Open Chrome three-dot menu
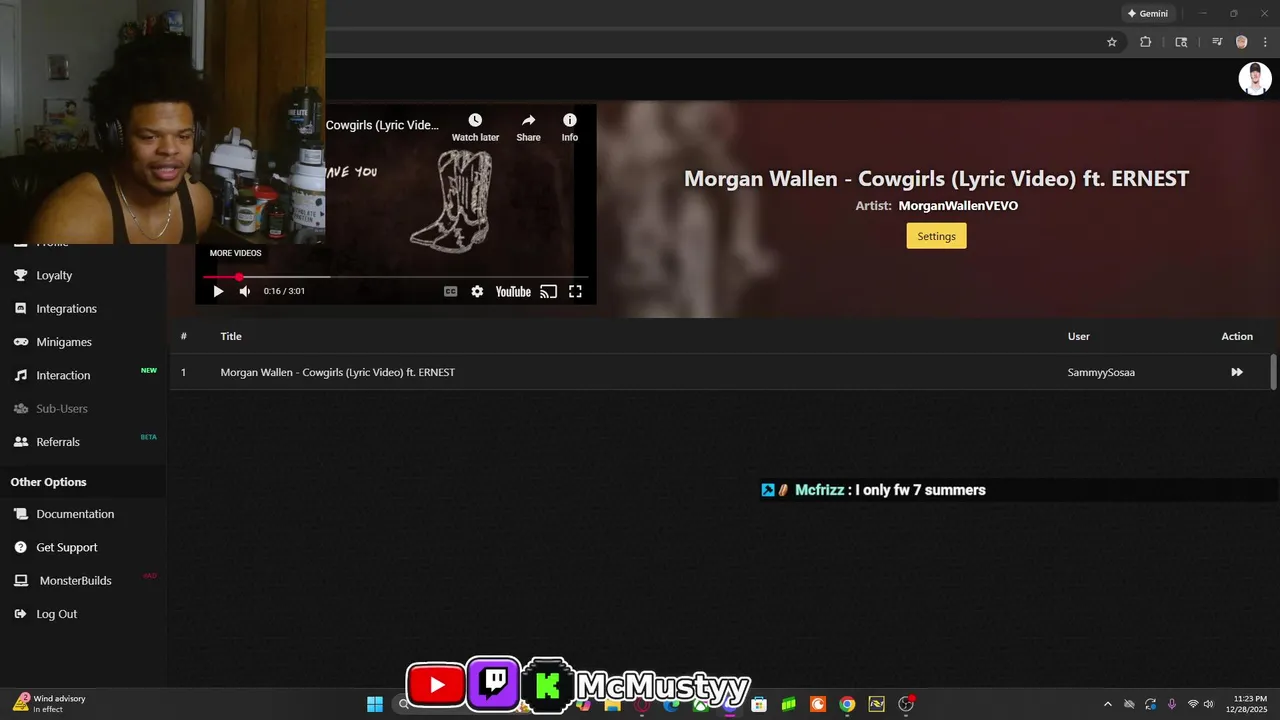 [1265, 42]
